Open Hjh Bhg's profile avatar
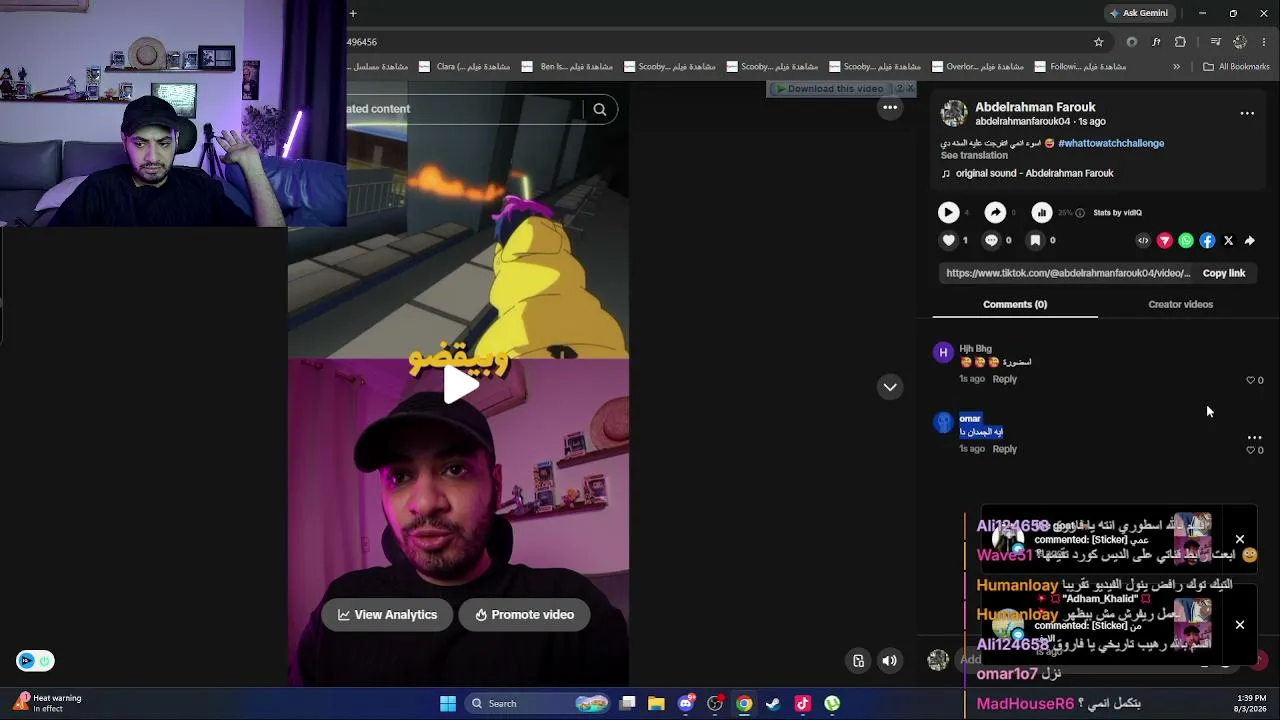This screenshot has height=720, width=1280. pos(943,352)
